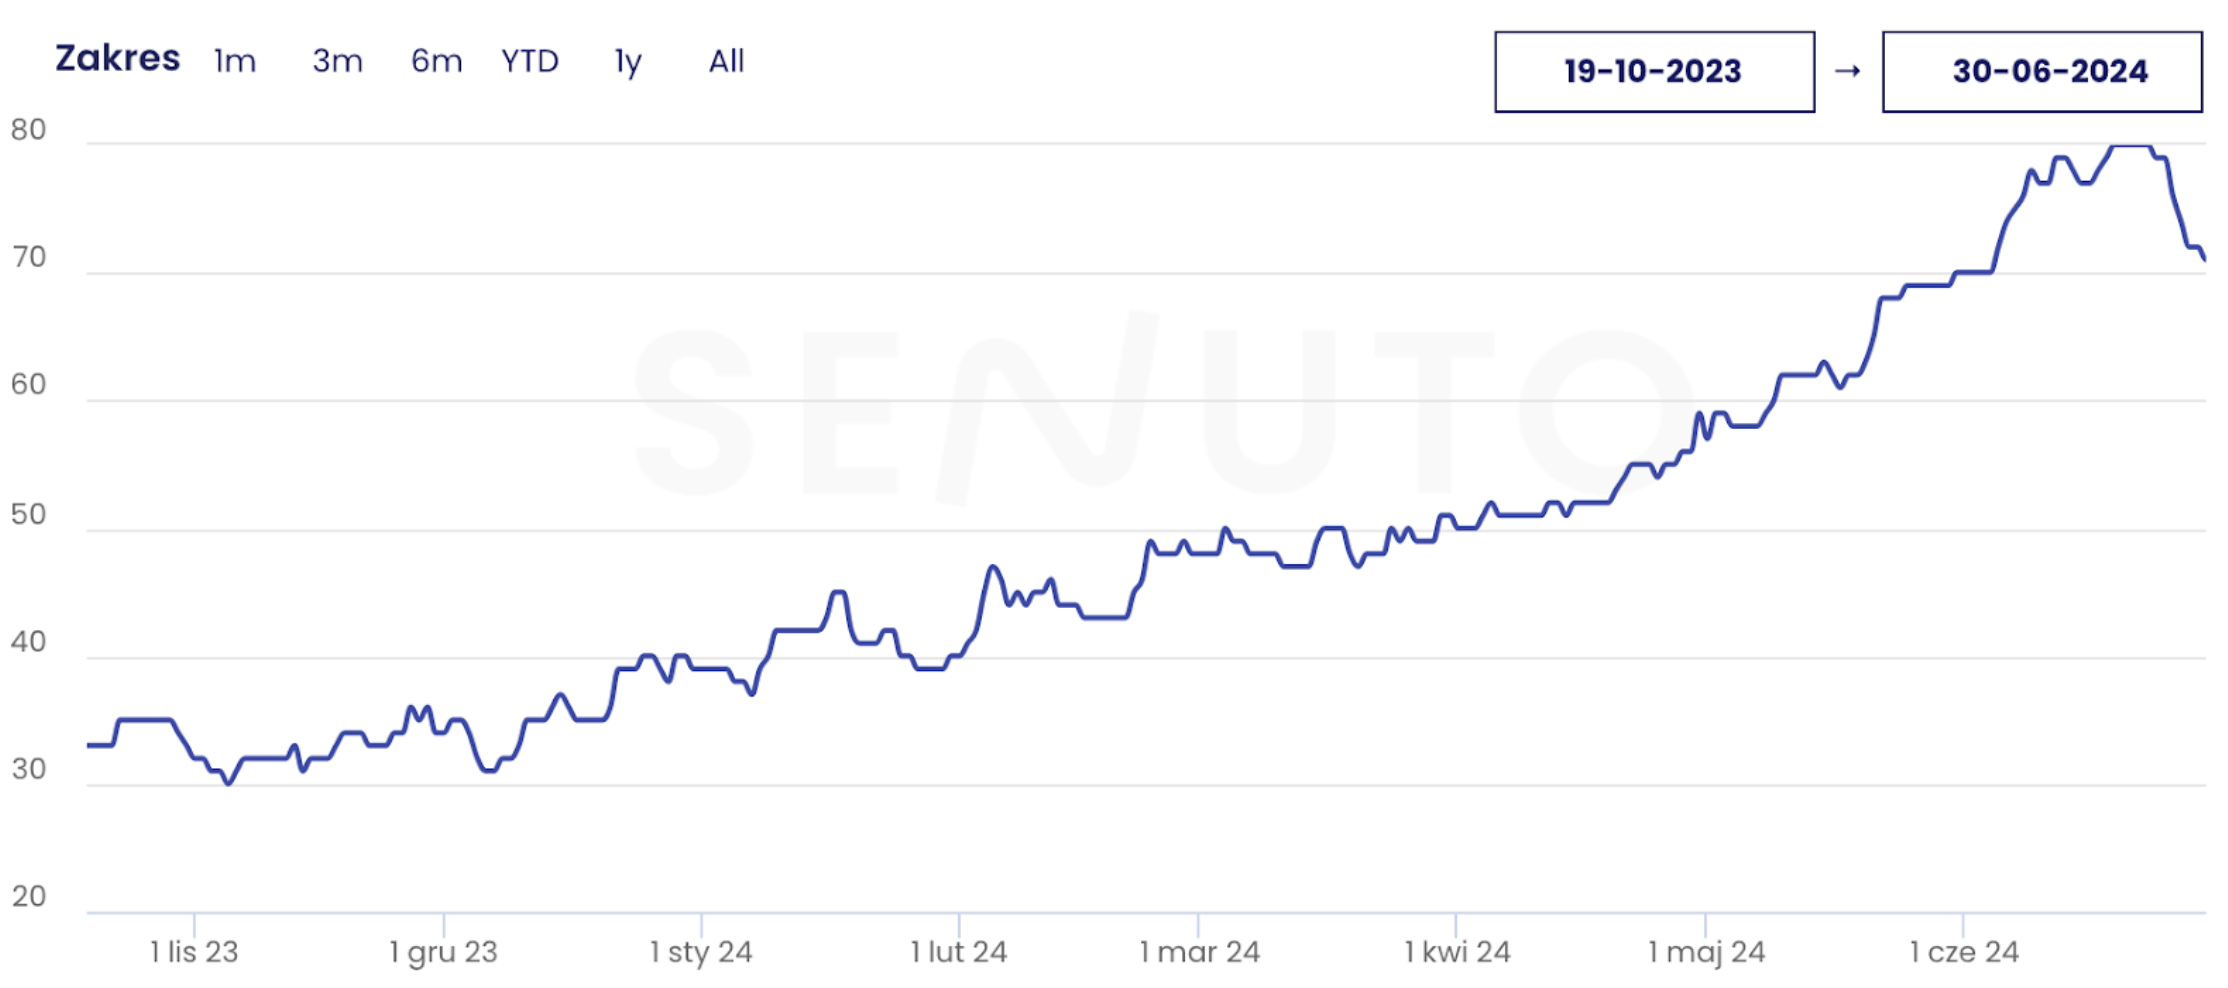Click the arrow between the dates
This screenshot has height=988, width=2228.
point(1848,71)
